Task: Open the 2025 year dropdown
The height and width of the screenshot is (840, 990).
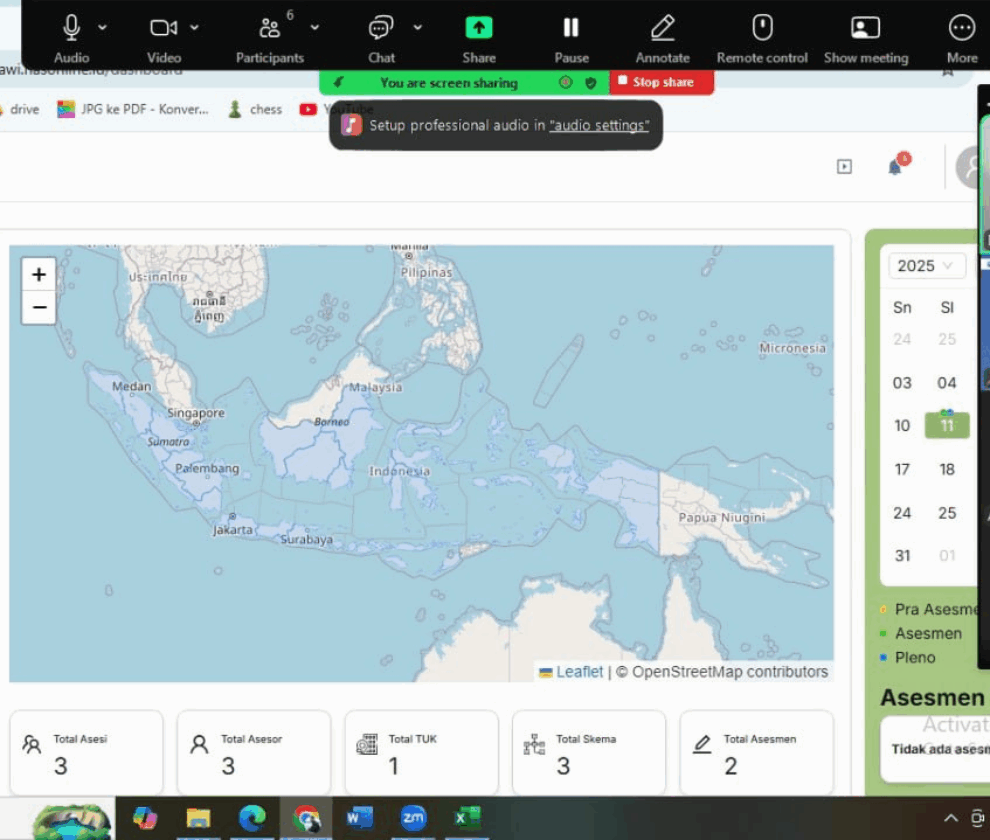Action: (927, 265)
